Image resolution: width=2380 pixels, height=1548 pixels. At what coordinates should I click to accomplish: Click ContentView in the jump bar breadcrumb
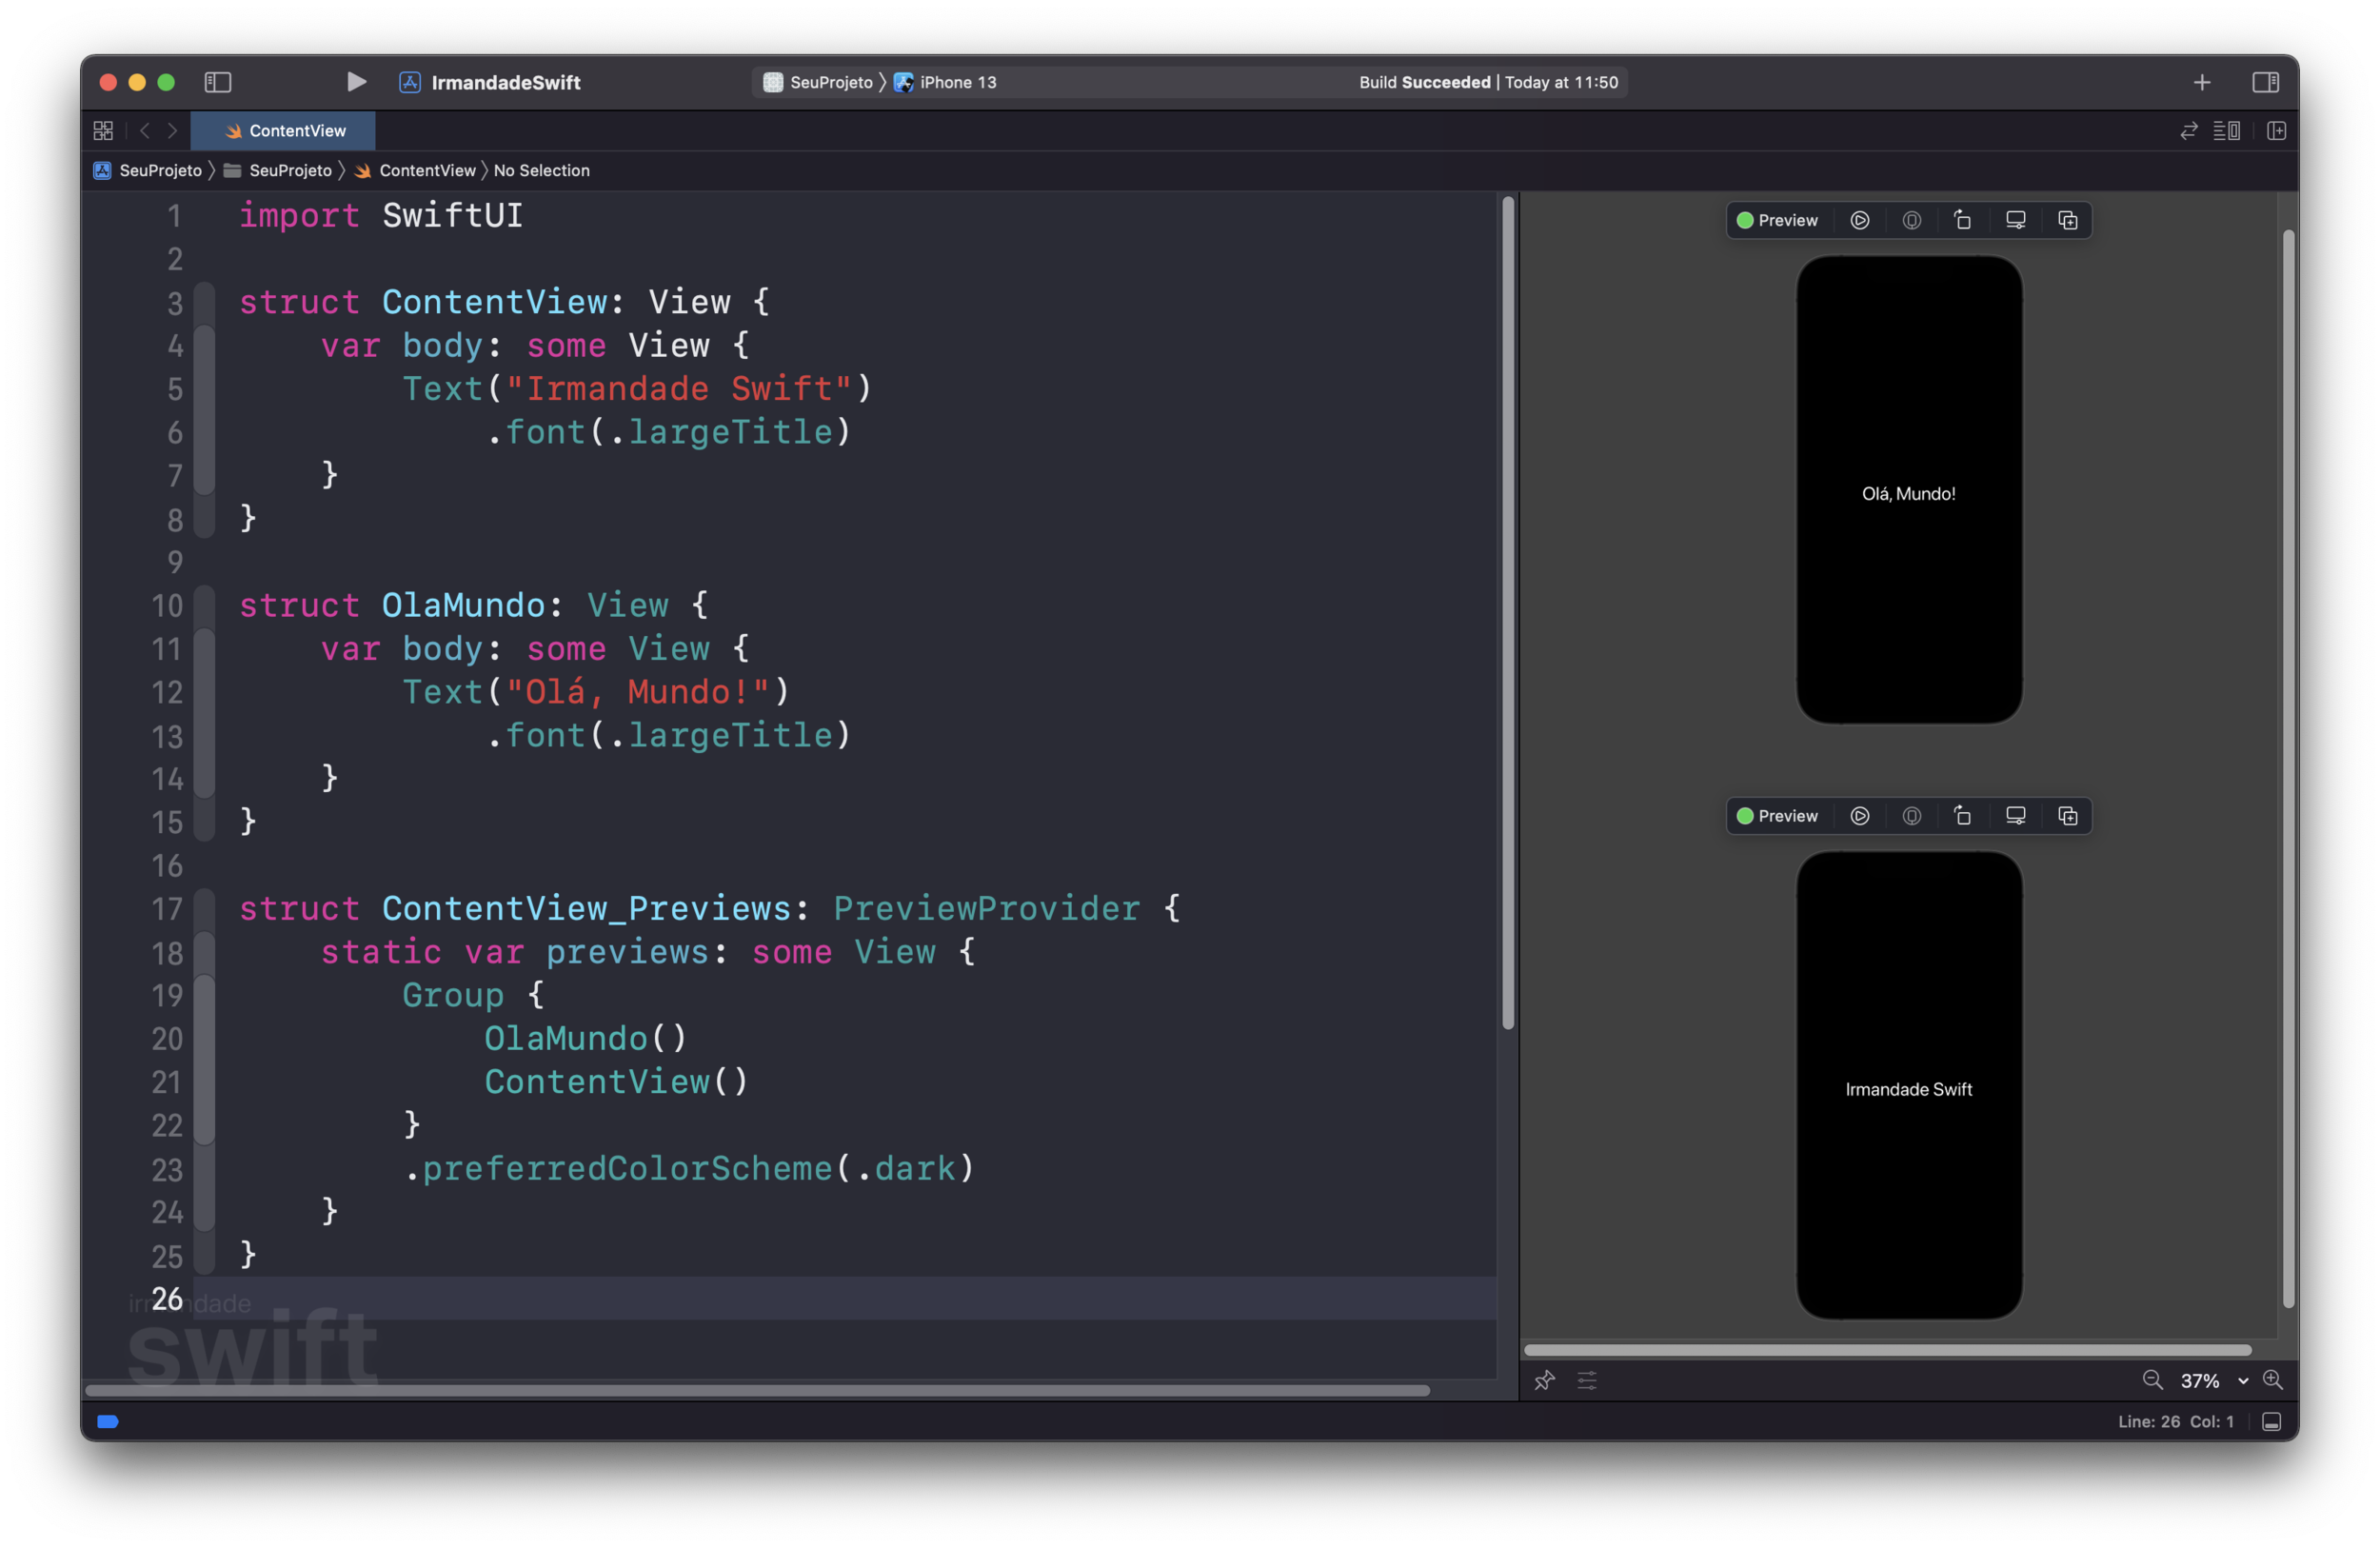pos(426,171)
